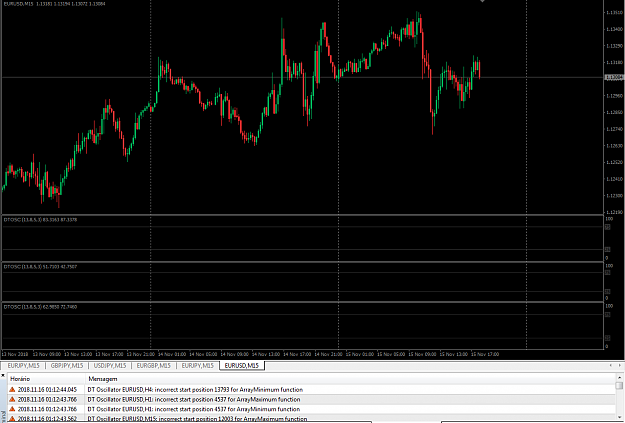625x423 pixels.
Task: Click warning icon of the H1 ArrayMinimum log entry
Action: pyautogui.click(x=12, y=409)
